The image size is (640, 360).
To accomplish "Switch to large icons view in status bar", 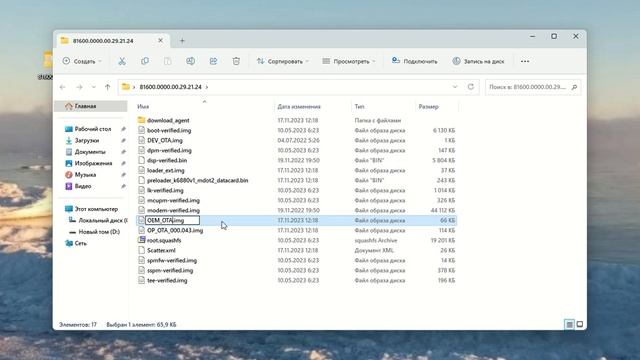I will [580, 324].
